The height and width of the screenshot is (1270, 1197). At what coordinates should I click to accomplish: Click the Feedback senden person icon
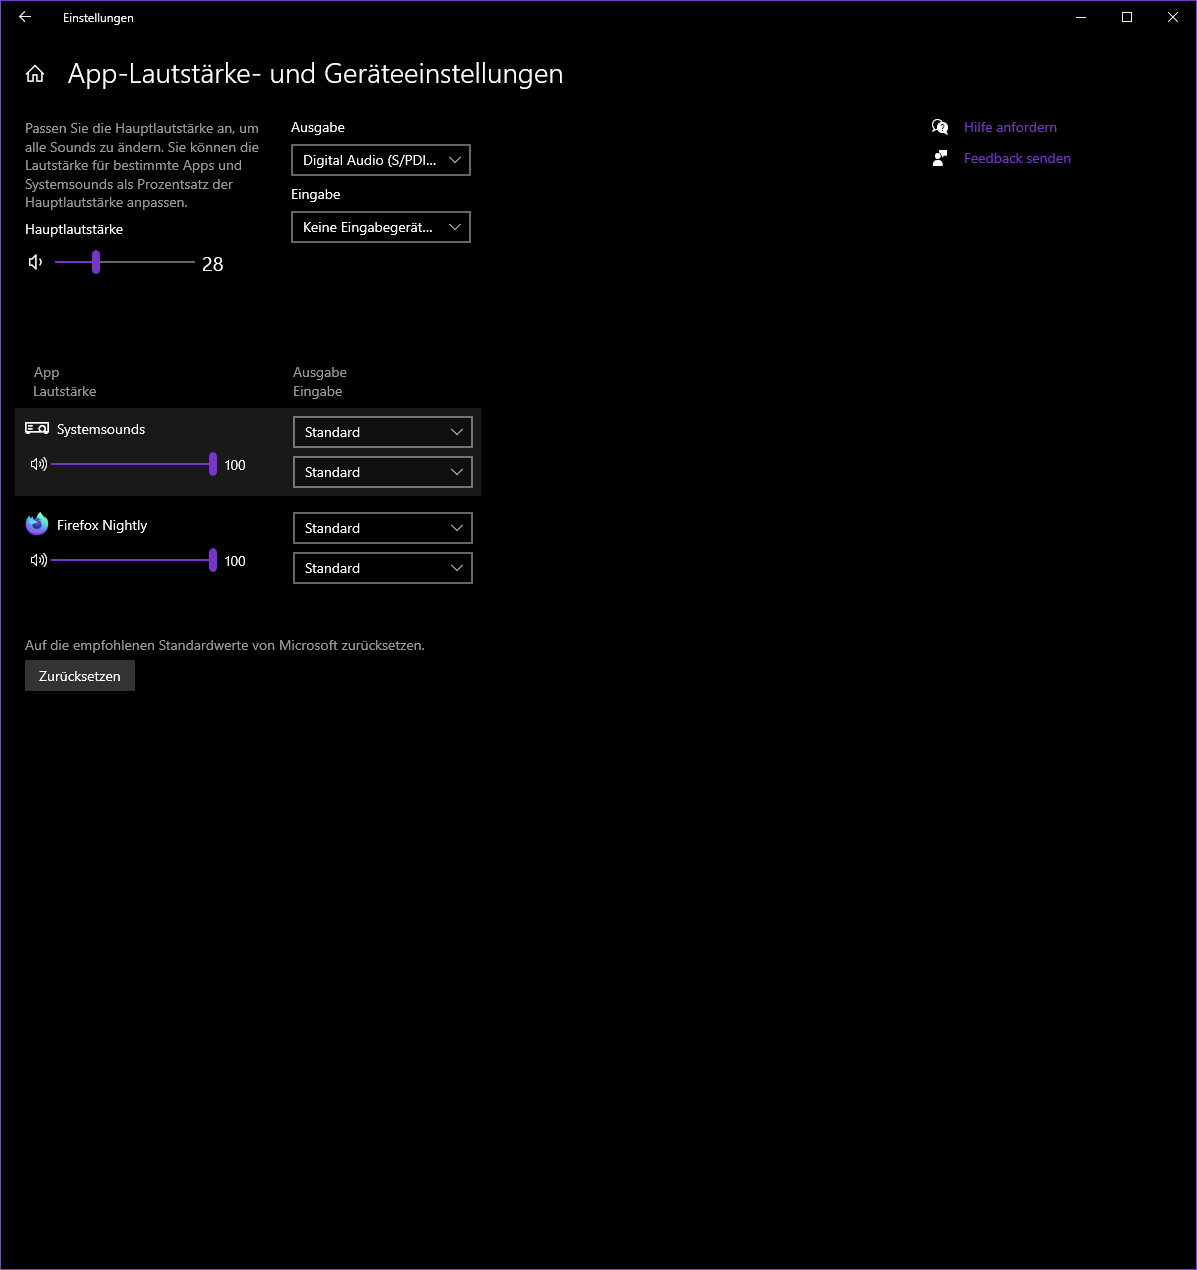tap(940, 158)
